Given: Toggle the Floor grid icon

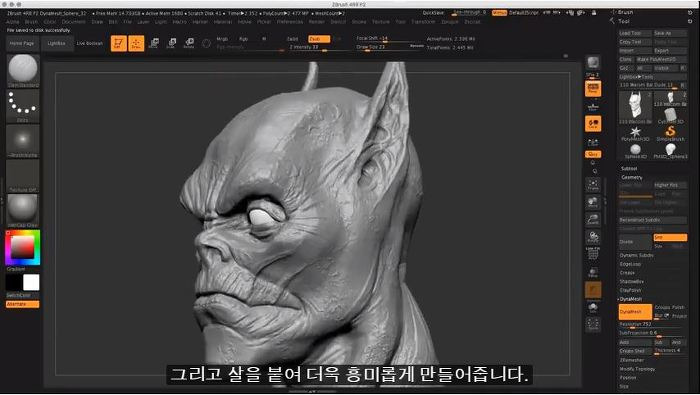Looking at the screenshot, I should pyautogui.click(x=593, y=107).
